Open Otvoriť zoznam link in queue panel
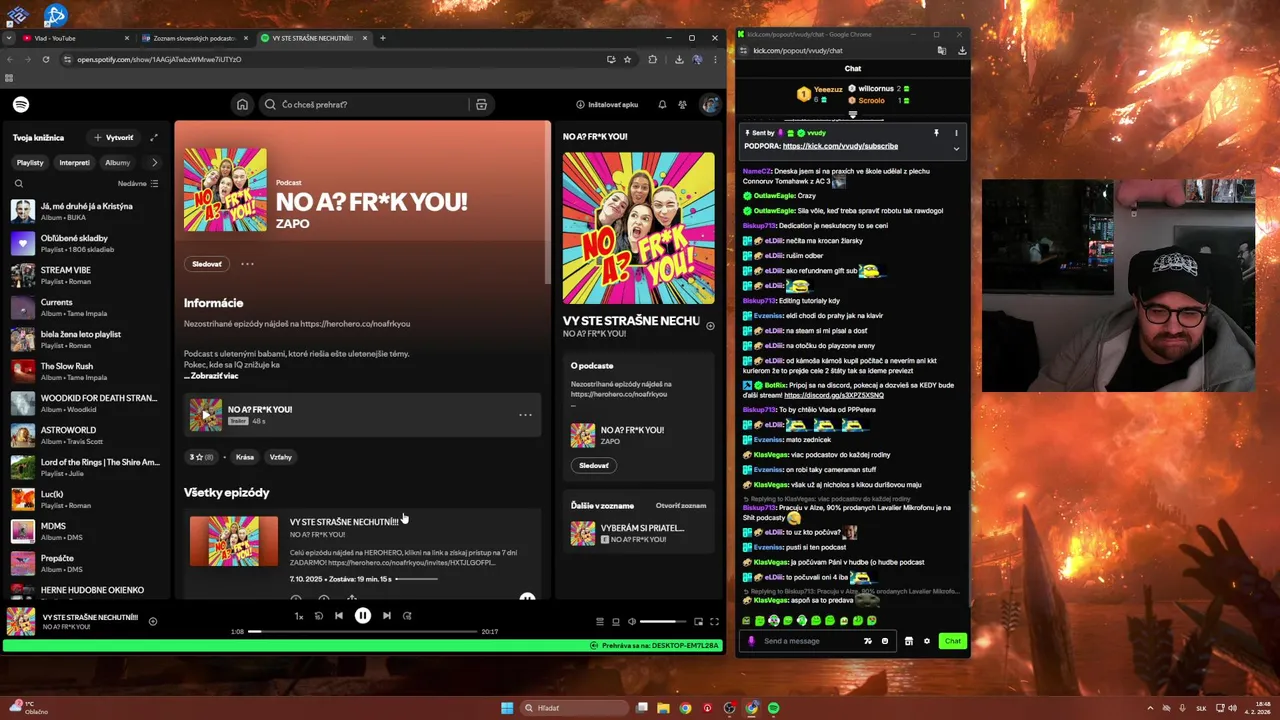This screenshot has width=1280, height=720. click(680, 506)
